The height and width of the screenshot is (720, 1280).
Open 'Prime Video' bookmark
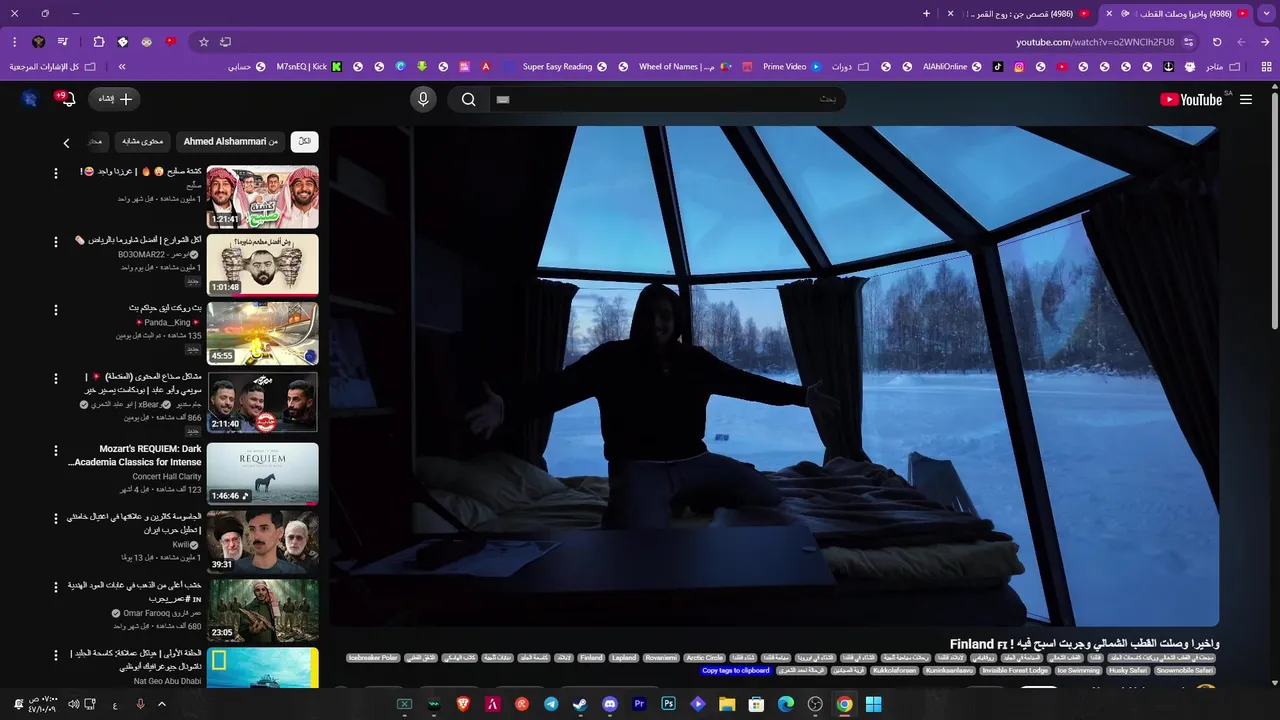click(x=792, y=67)
